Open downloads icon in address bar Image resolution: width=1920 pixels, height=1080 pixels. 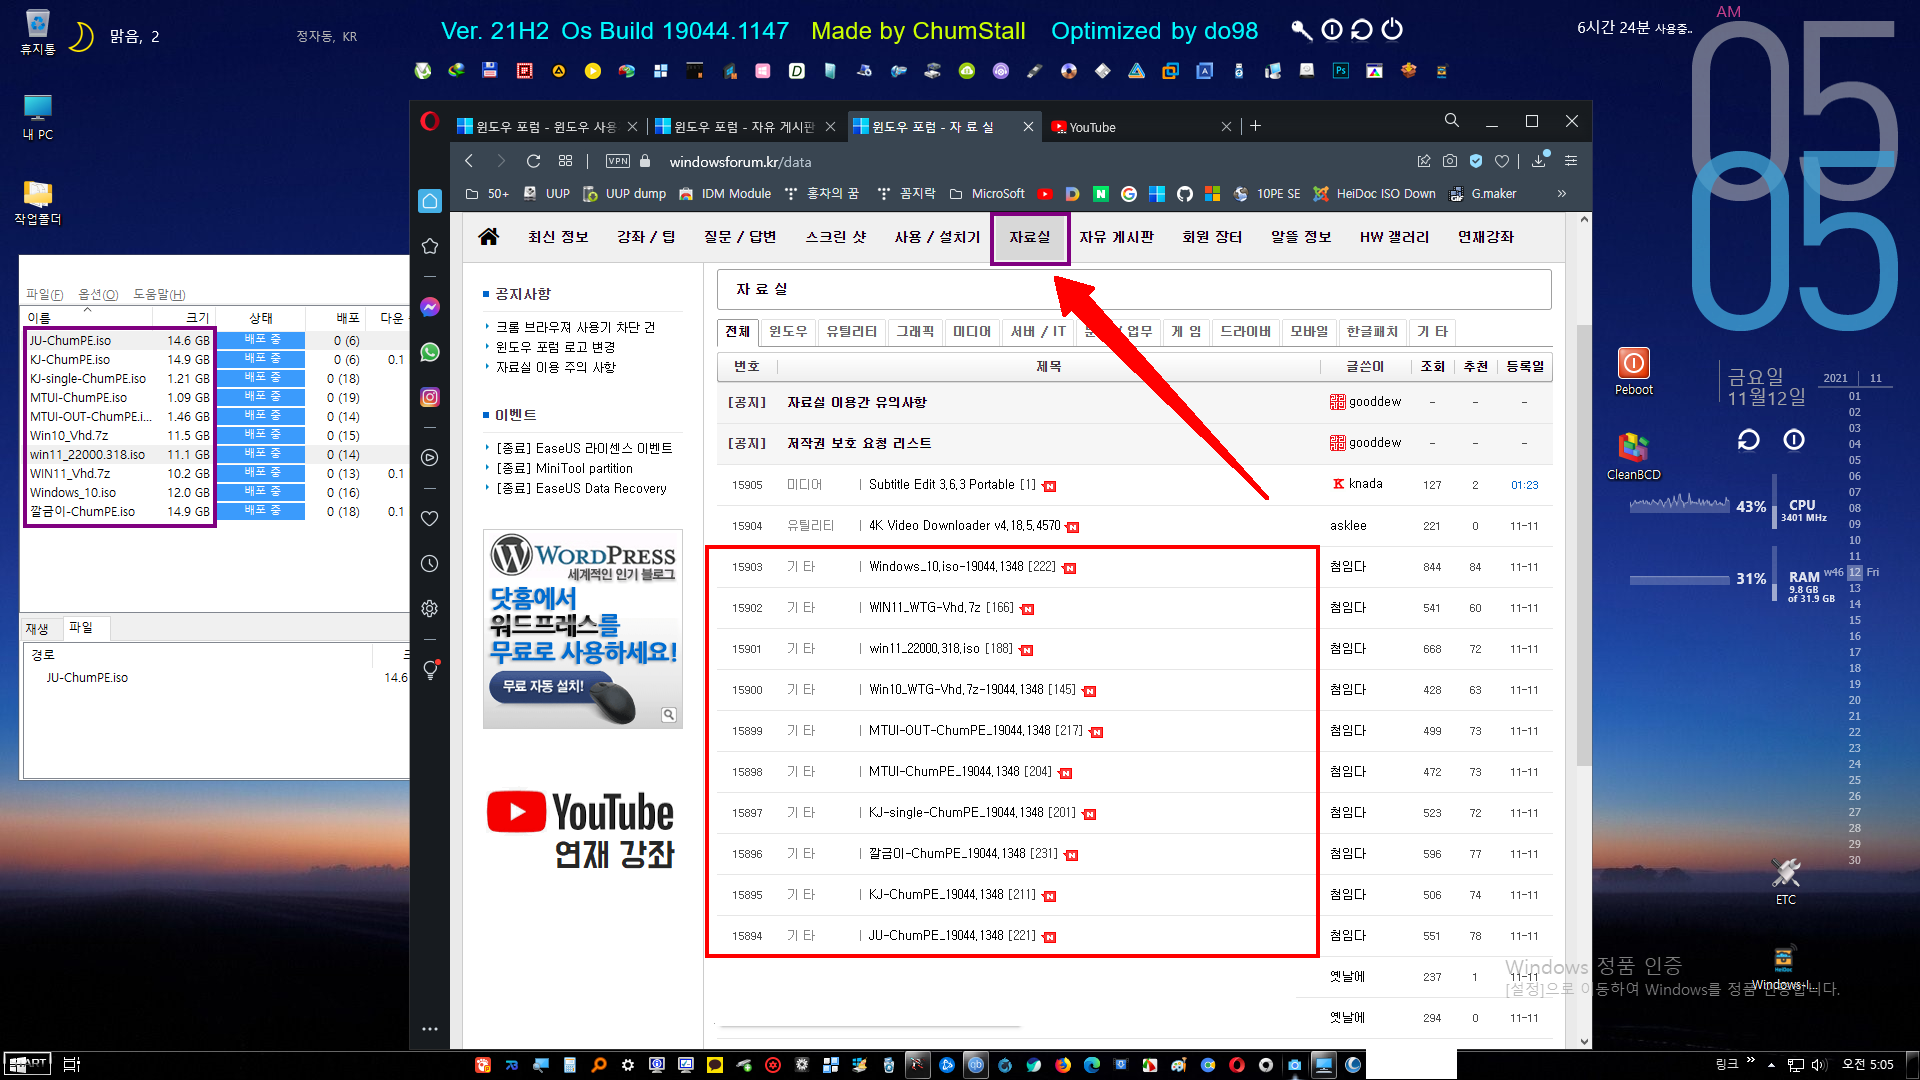click(x=1540, y=160)
